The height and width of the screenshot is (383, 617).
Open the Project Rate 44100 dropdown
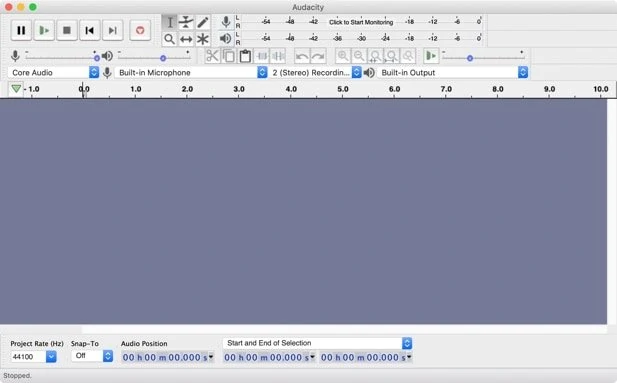pyautogui.click(x=51, y=357)
